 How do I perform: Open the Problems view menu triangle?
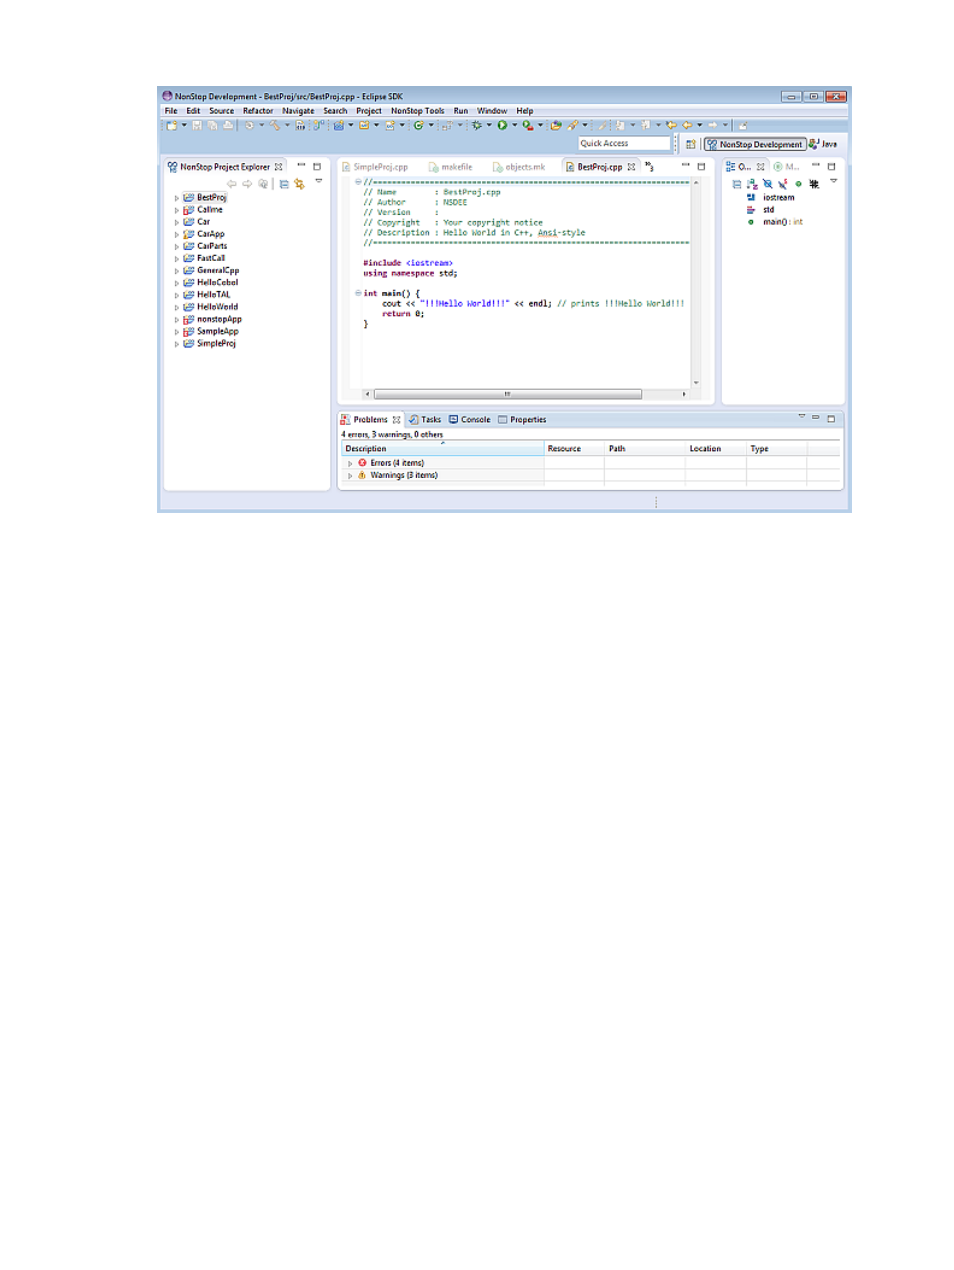(x=801, y=416)
